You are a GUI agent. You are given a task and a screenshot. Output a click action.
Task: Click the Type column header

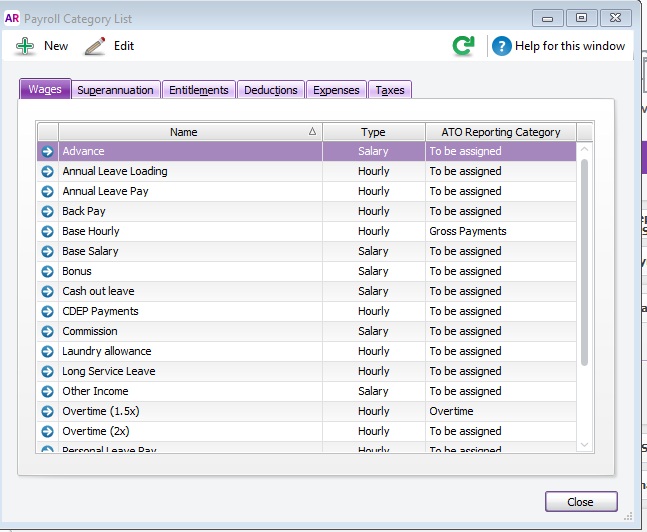click(373, 132)
